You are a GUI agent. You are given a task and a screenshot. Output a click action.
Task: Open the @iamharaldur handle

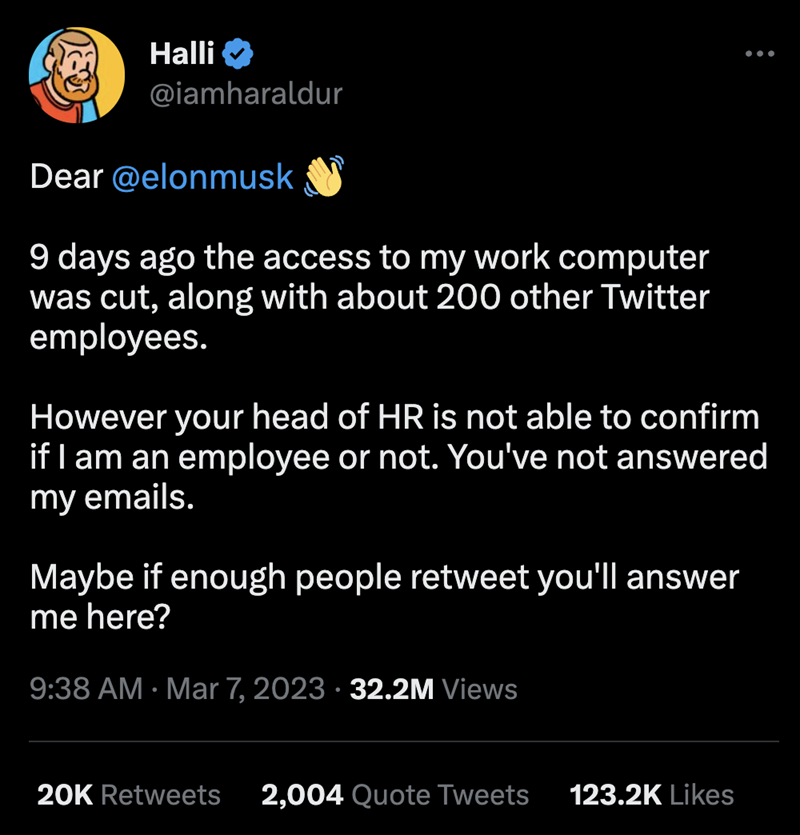[245, 94]
